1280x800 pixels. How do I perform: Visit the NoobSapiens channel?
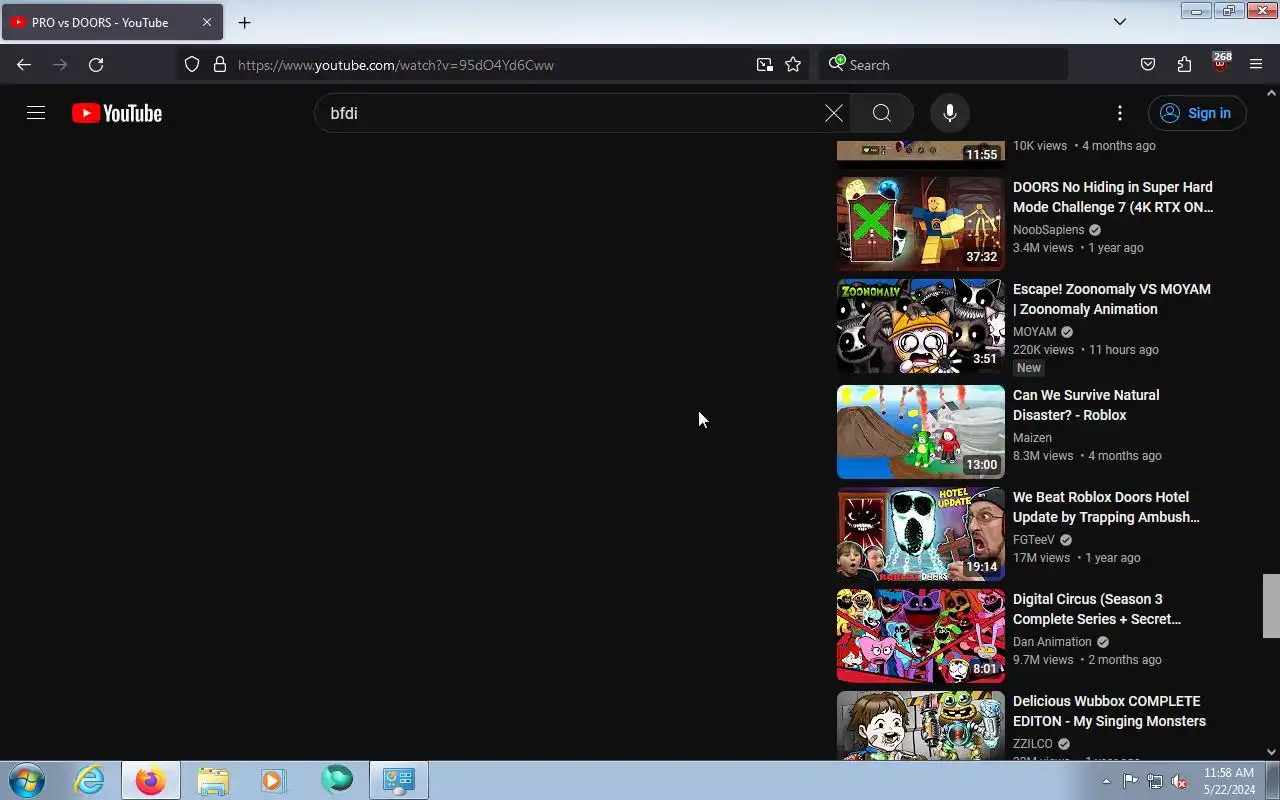click(1048, 230)
